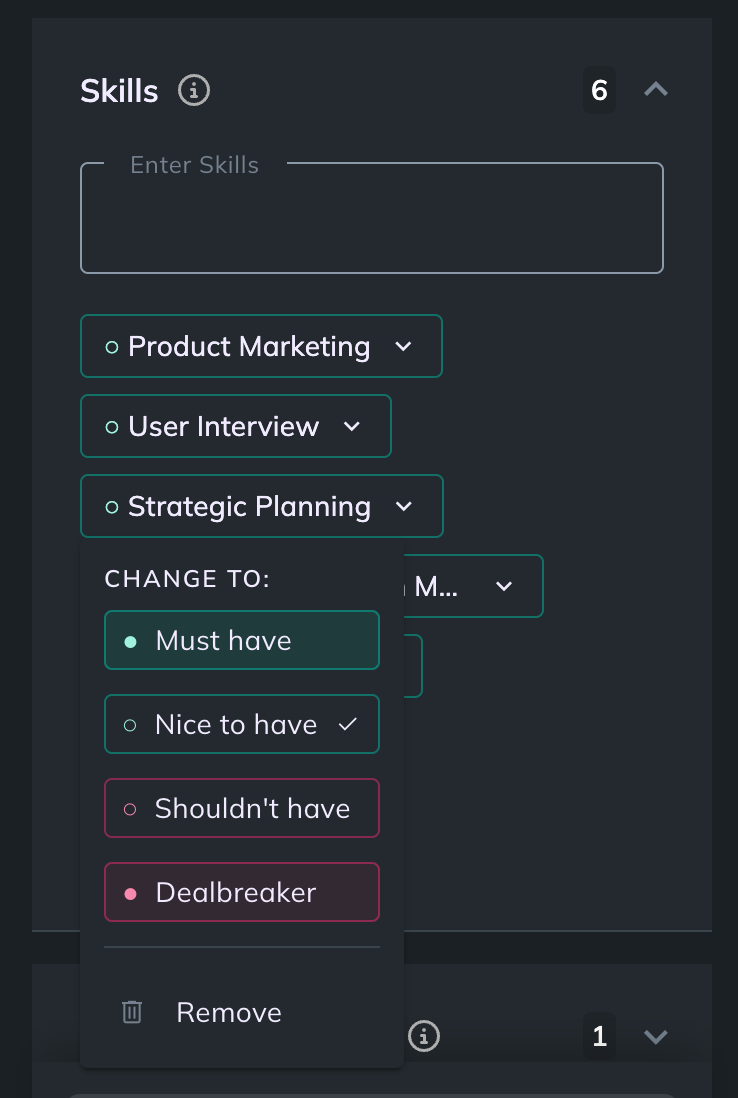Screen dimensions: 738x1098
Task: Click the Skills count badge showing 6
Action: point(599,90)
